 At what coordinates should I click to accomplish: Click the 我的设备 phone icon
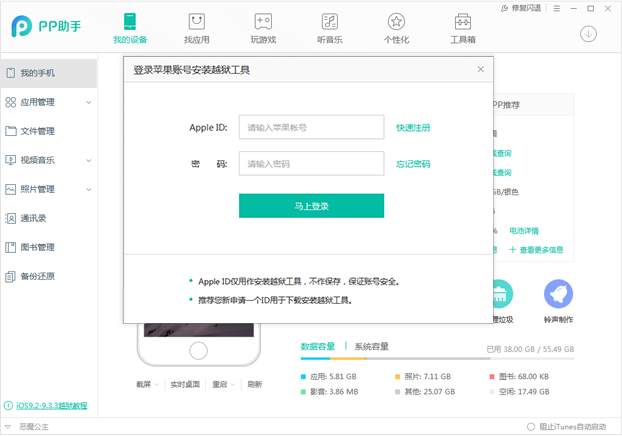point(130,21)
